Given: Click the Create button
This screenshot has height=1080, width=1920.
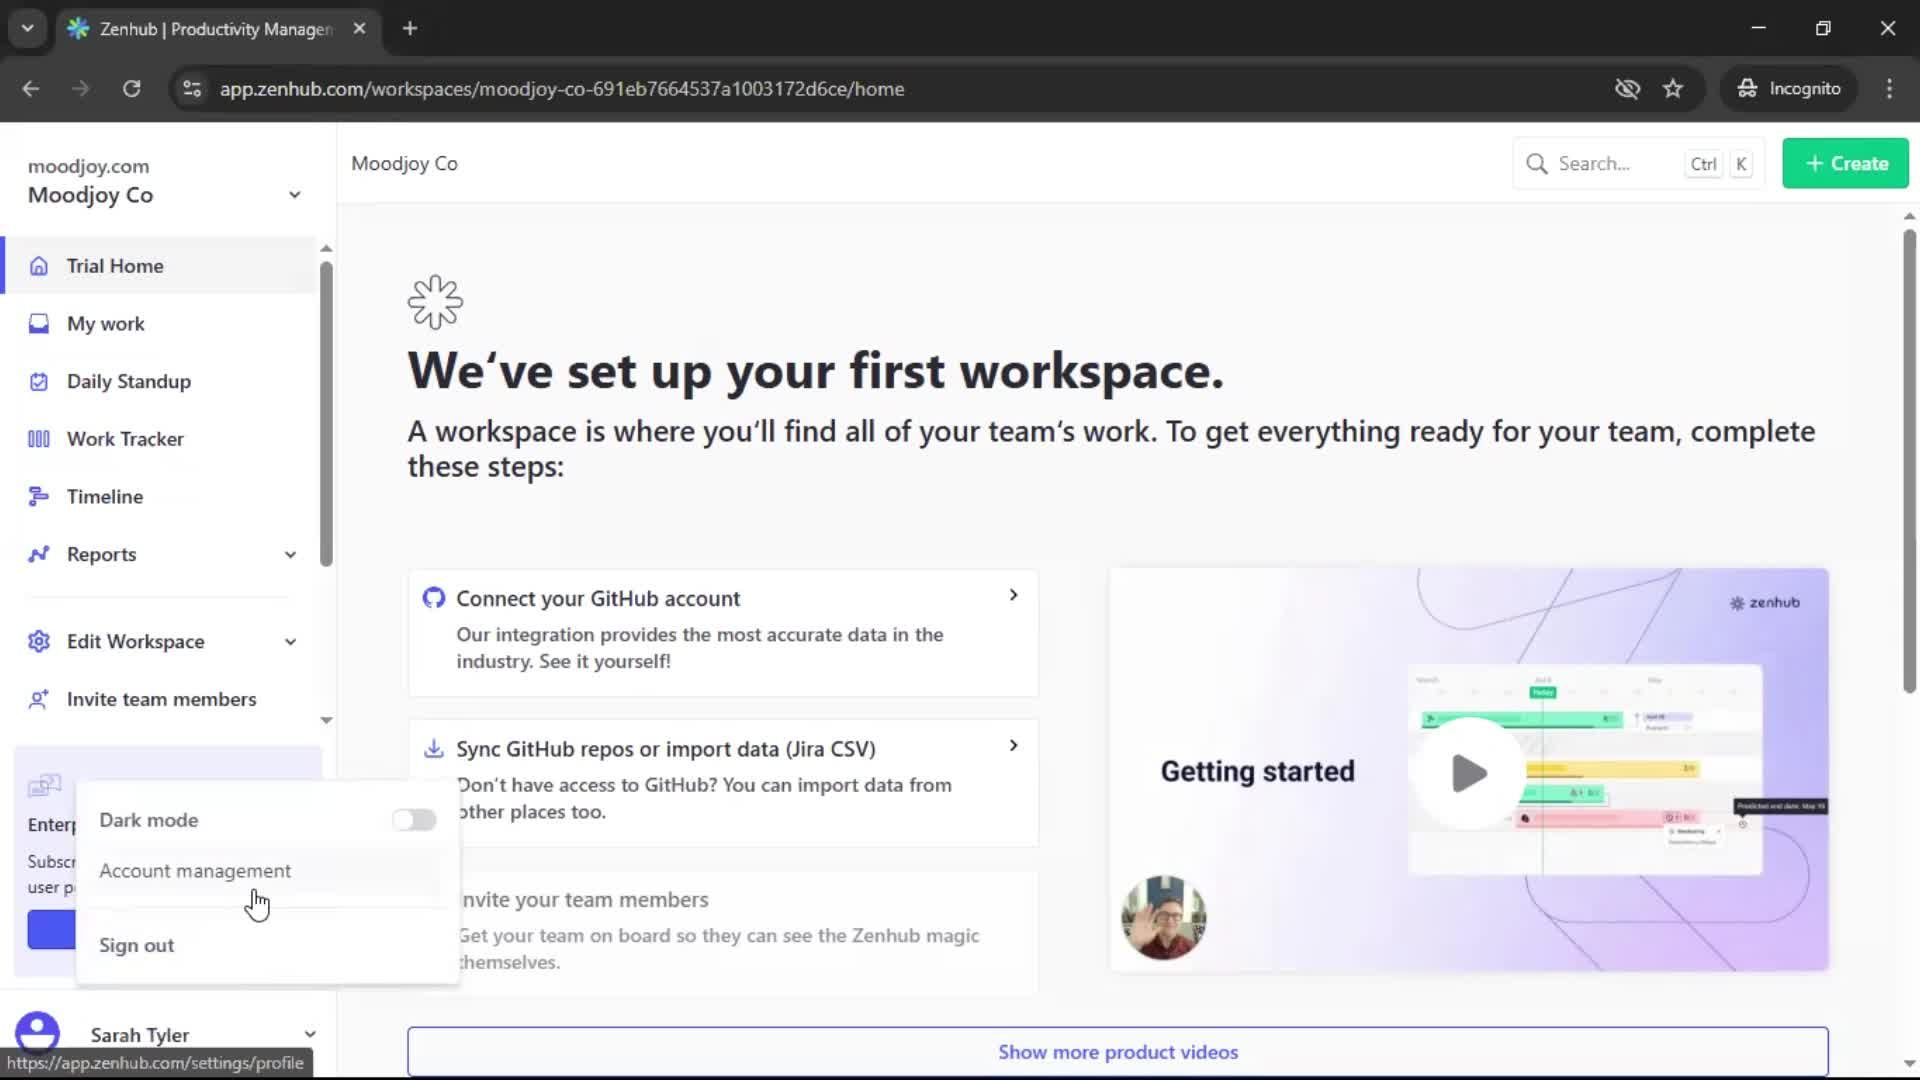Looking at the screenshot, I should [x=1843, y=163].
